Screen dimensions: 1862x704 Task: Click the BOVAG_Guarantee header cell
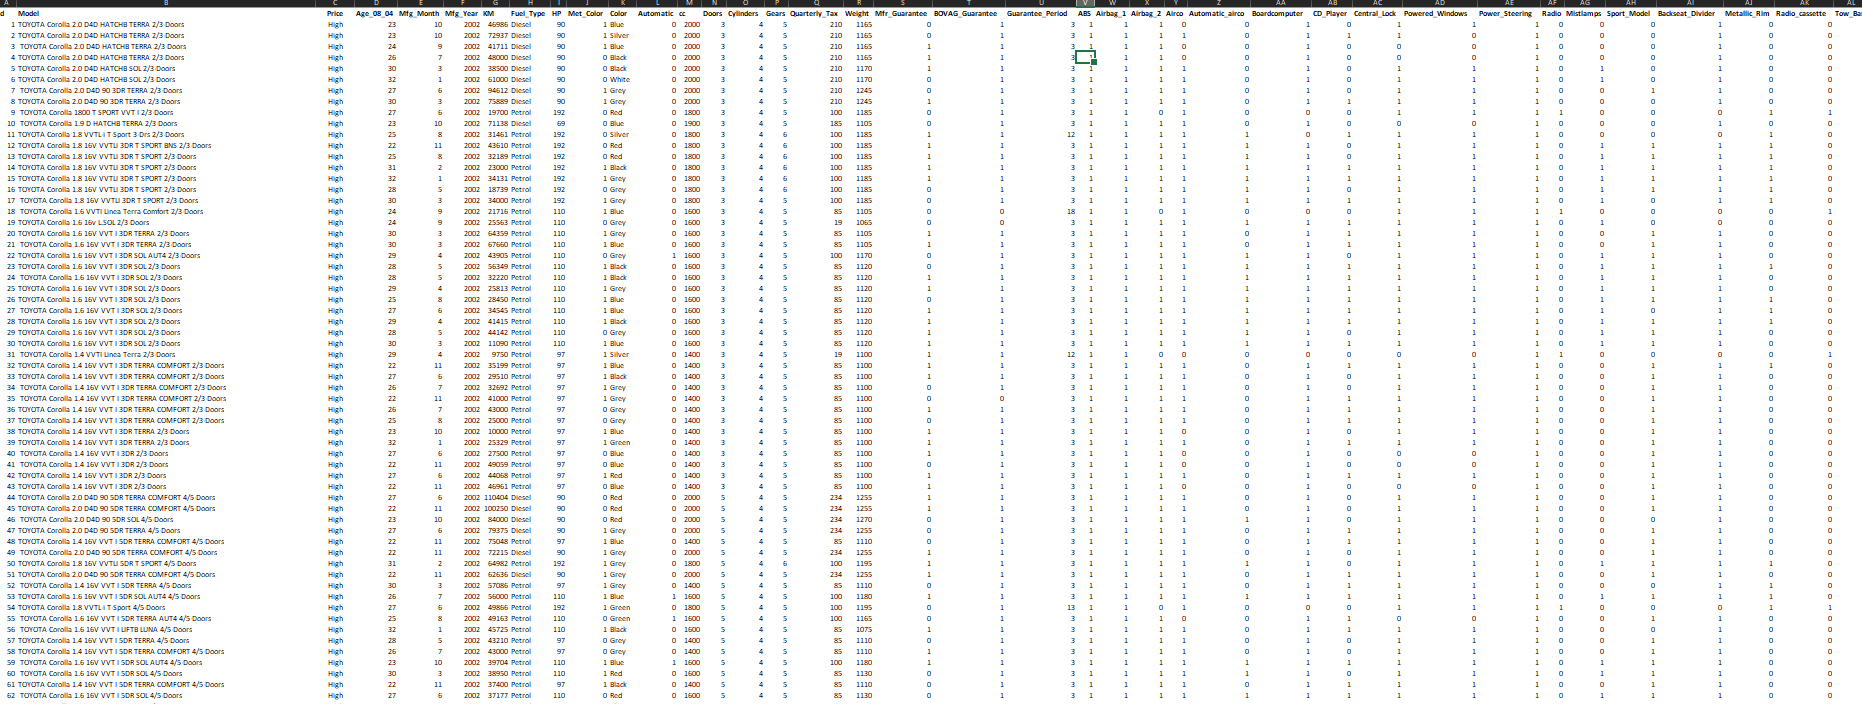point(965,14)
